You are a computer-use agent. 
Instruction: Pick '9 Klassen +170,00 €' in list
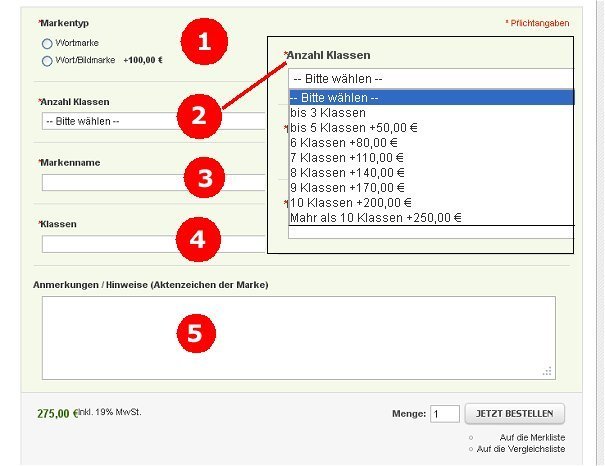point(347,187)
